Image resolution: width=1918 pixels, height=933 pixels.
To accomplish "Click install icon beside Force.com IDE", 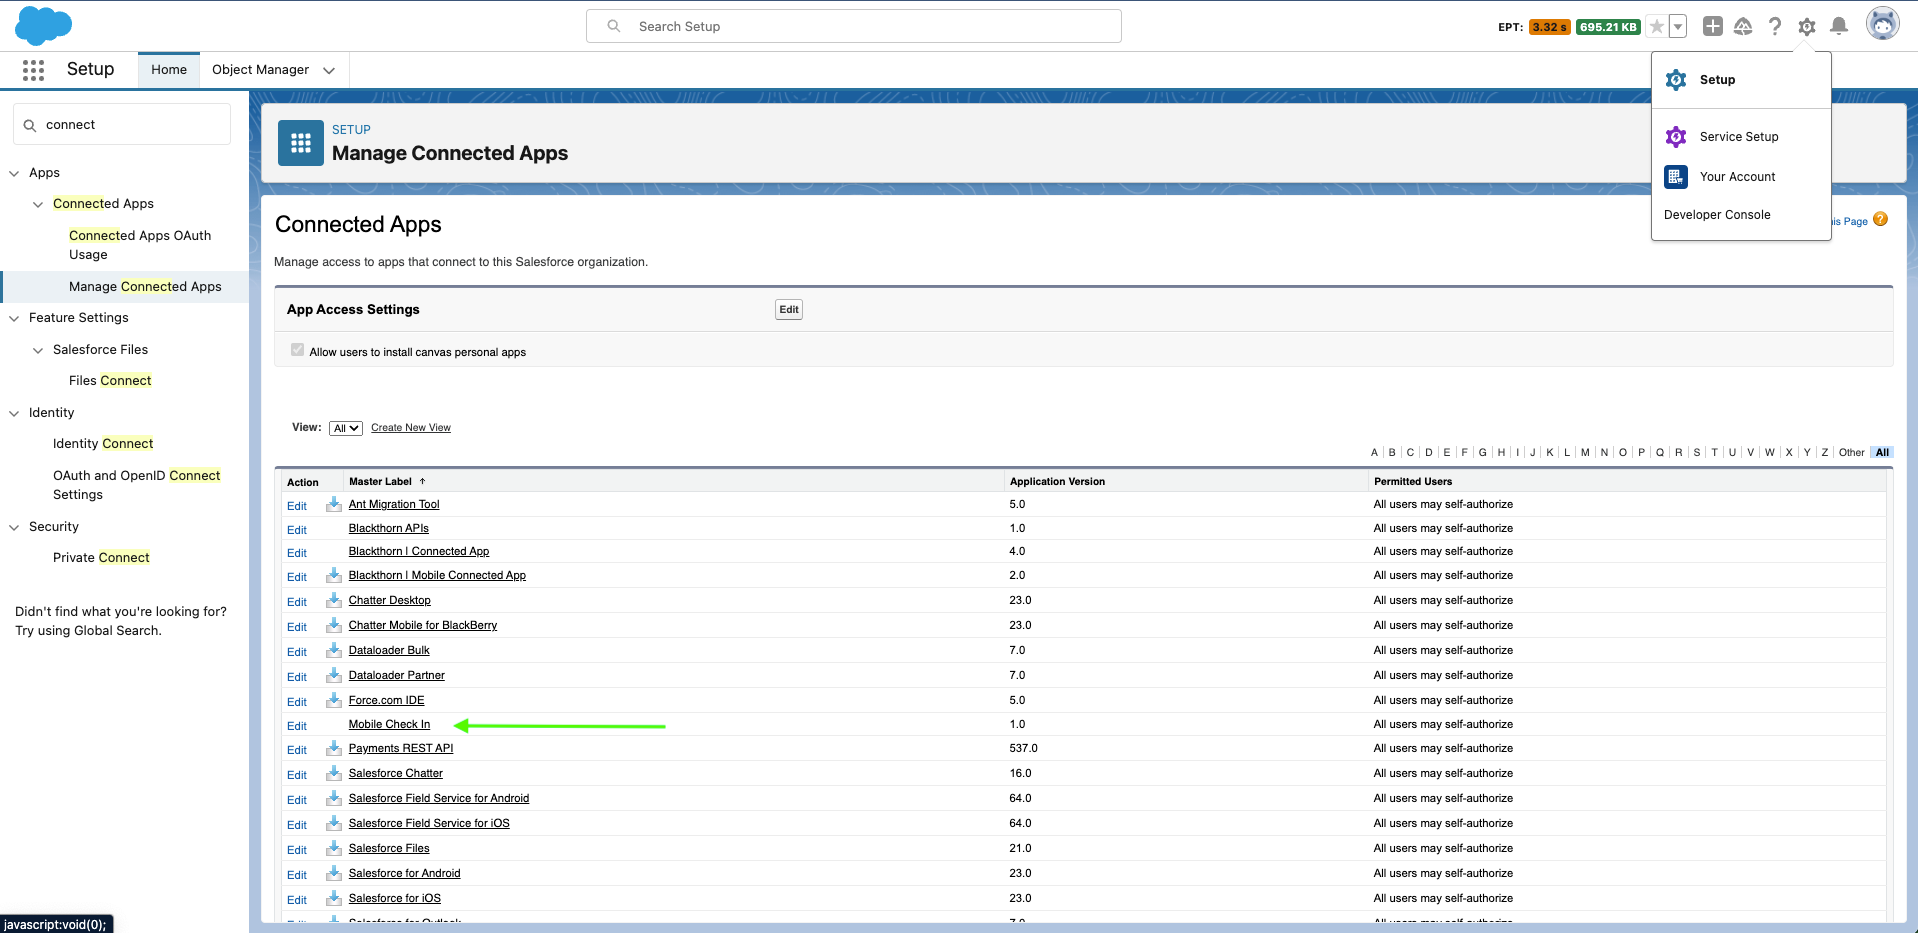I will [x=334, y=700].
